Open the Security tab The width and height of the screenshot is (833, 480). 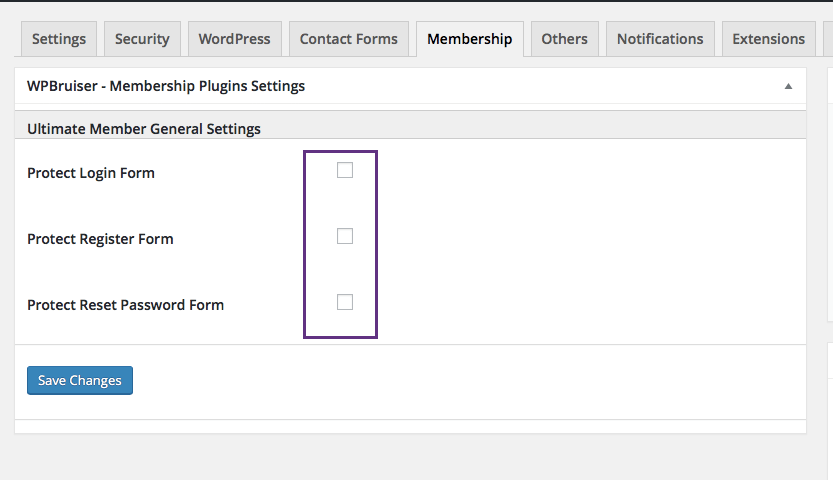pos(142,39)
